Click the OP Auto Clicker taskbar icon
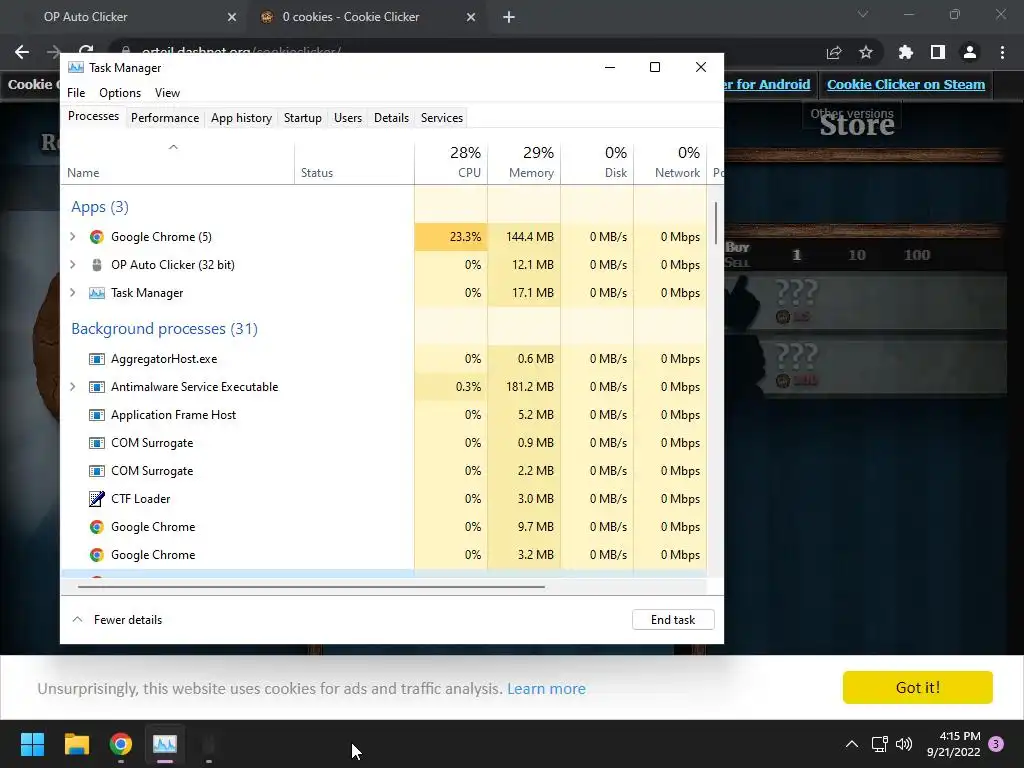Viewport: 1024px width, 768px height. 209,744
